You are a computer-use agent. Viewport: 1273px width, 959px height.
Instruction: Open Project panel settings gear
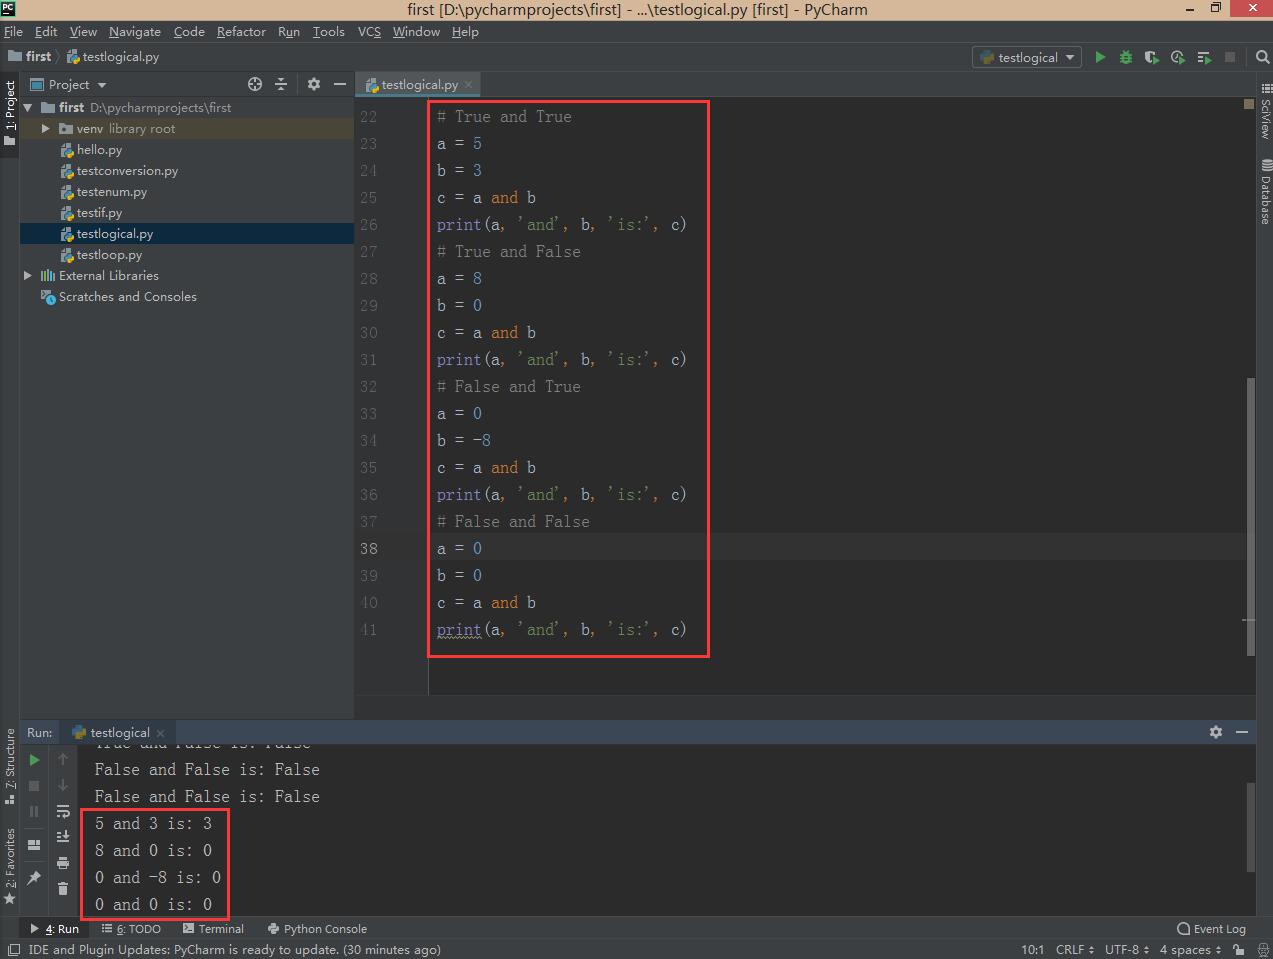(x=314, y=84)
